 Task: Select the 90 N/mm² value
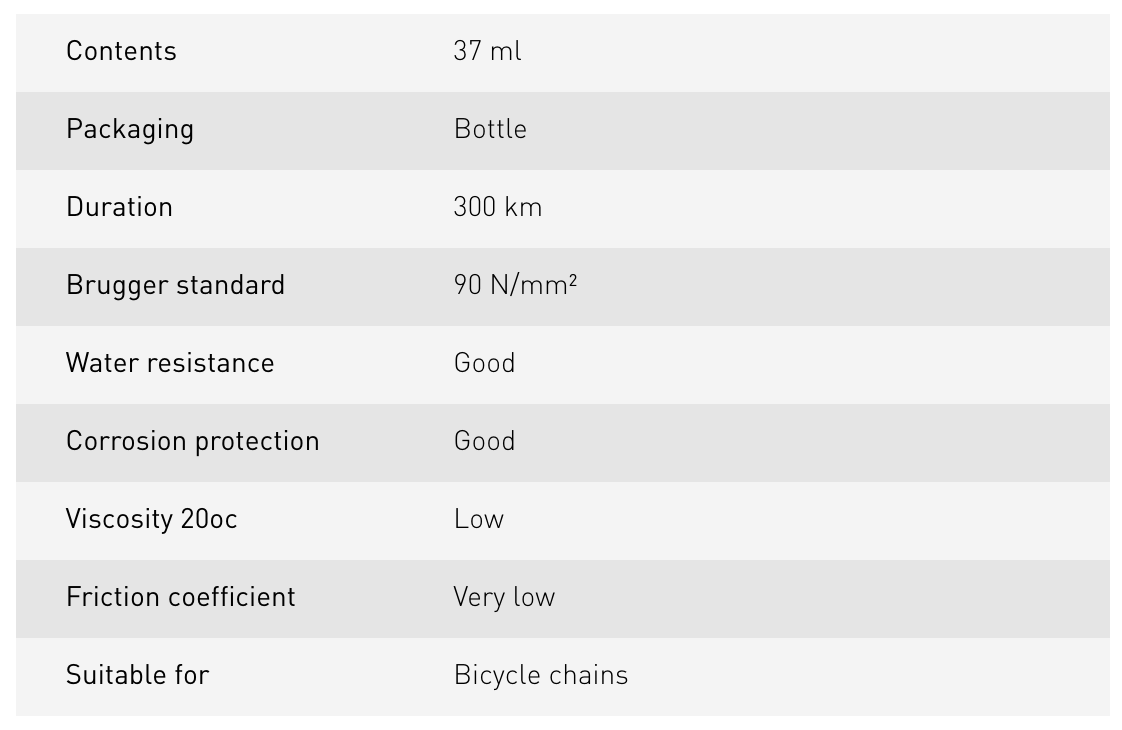coord(515,285)
